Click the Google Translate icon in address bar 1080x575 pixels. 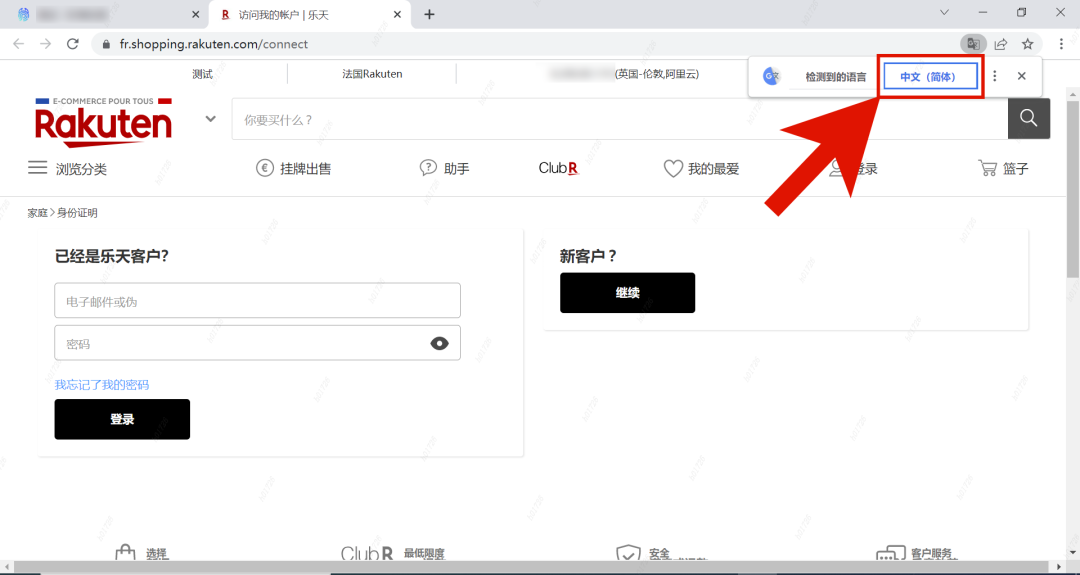point(973,44)
